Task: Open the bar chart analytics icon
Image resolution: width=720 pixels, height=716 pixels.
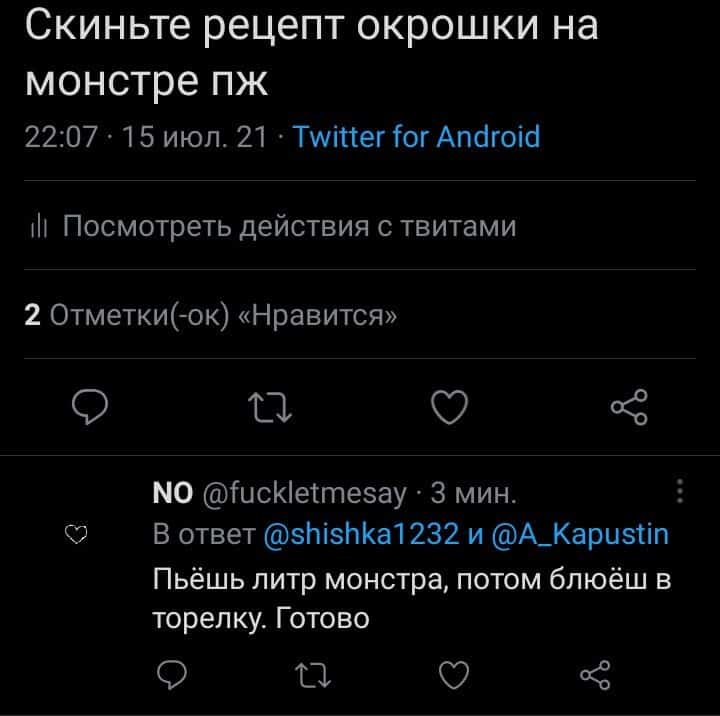Action: [x=39, y=226]
